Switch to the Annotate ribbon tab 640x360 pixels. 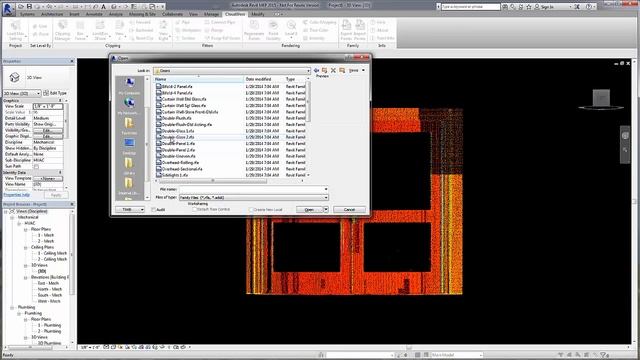pyautogui.click(x=94, y=14)
